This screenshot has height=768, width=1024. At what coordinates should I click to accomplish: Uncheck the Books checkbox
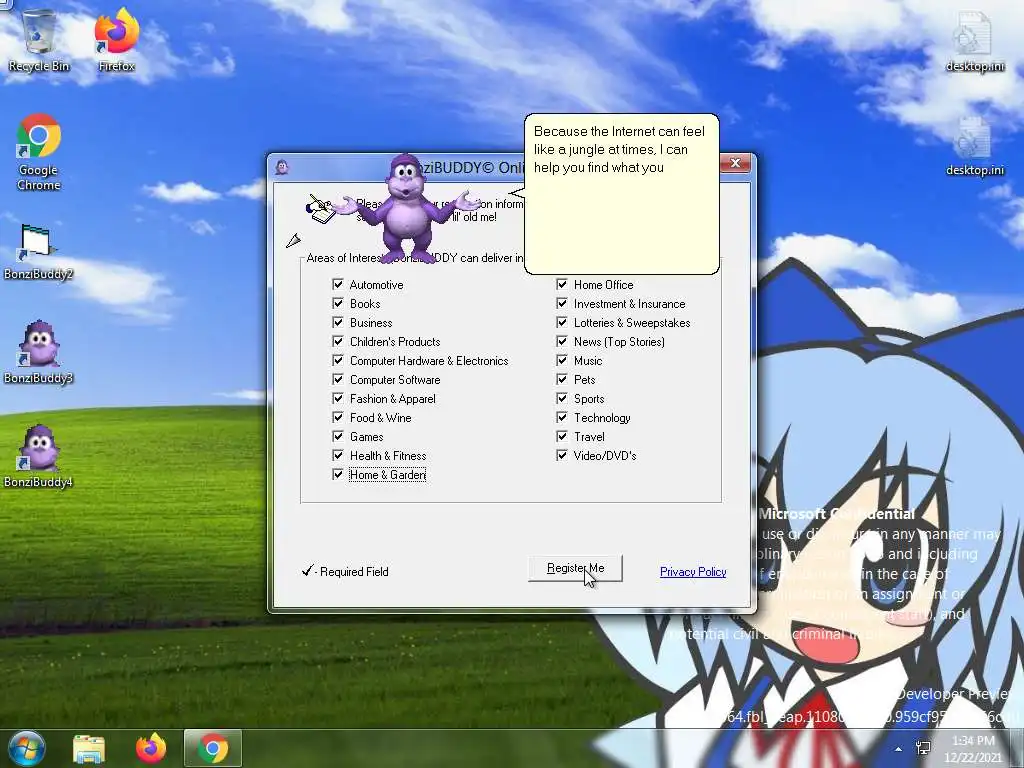tap(338, 303)
